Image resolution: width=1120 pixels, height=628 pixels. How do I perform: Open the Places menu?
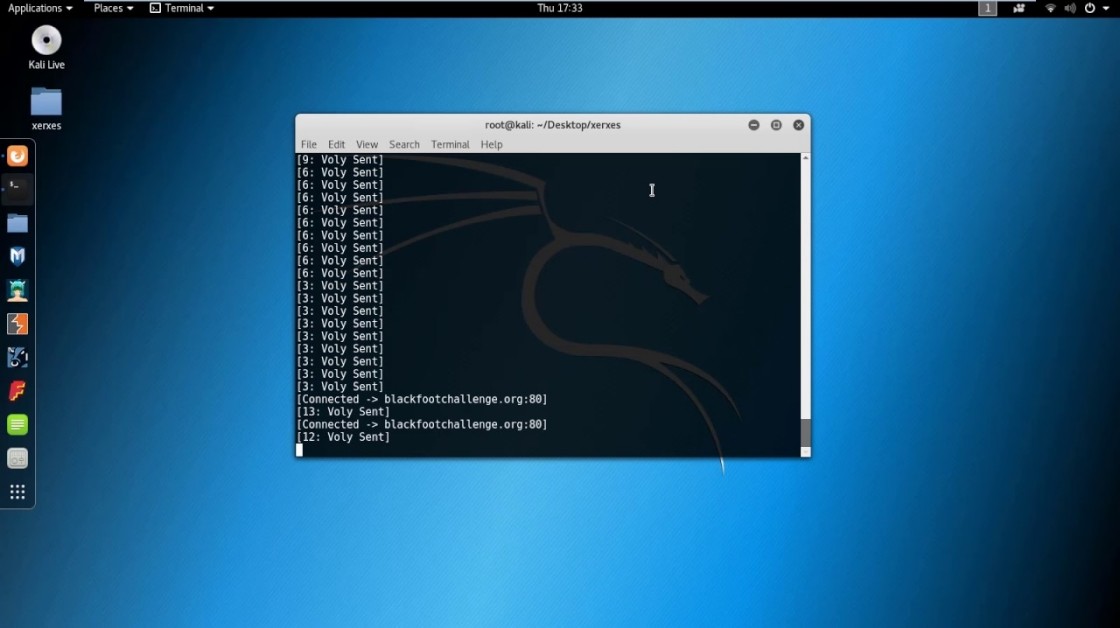pos(114,8)
